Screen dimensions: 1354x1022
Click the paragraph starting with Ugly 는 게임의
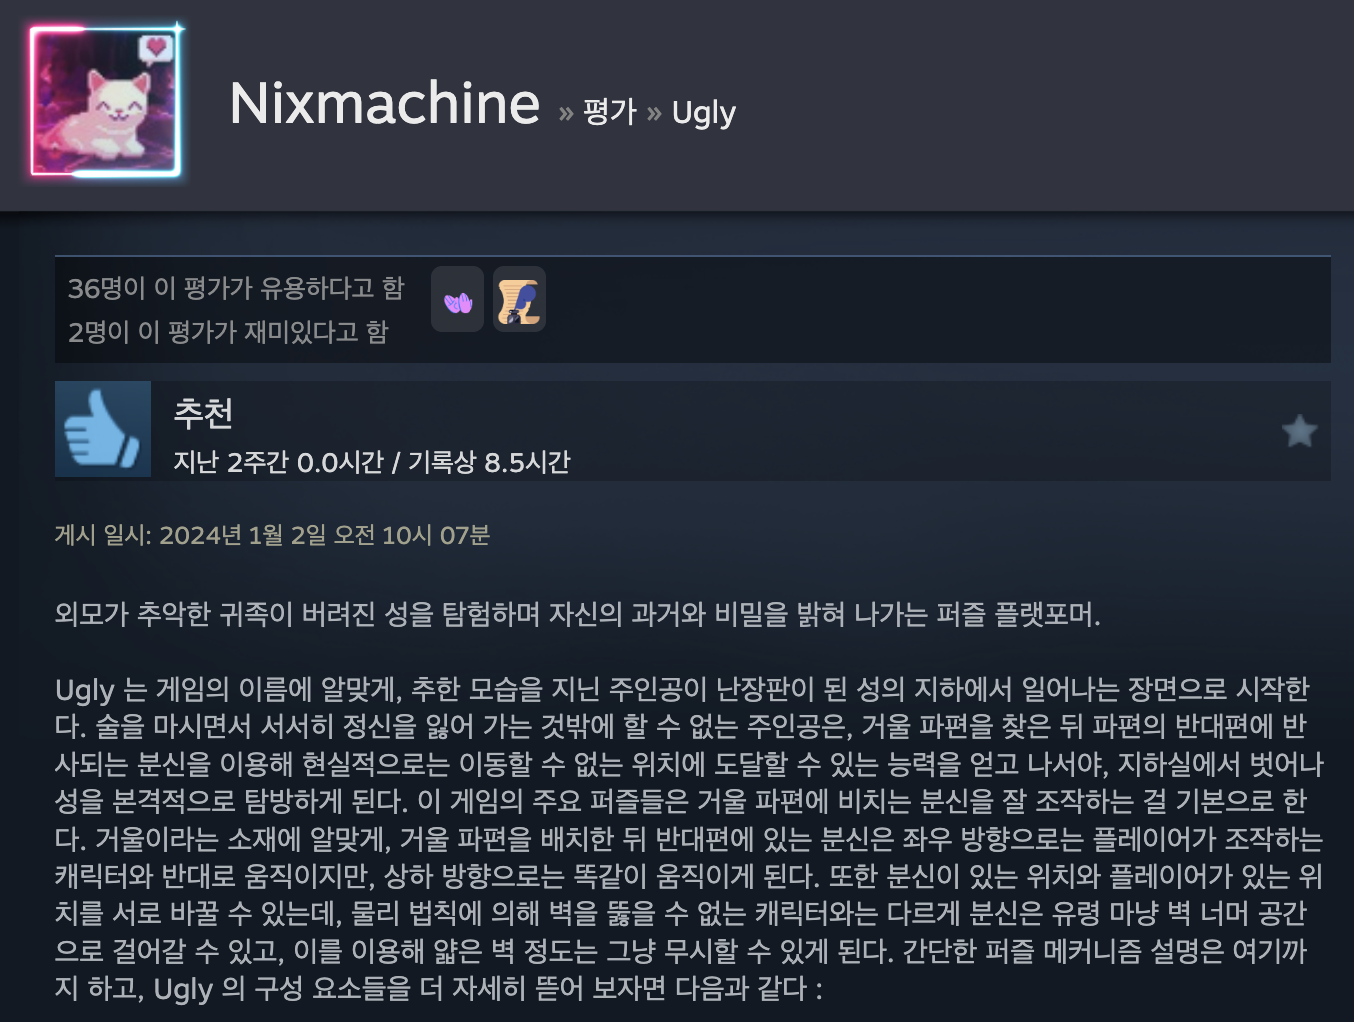(690, 838)
